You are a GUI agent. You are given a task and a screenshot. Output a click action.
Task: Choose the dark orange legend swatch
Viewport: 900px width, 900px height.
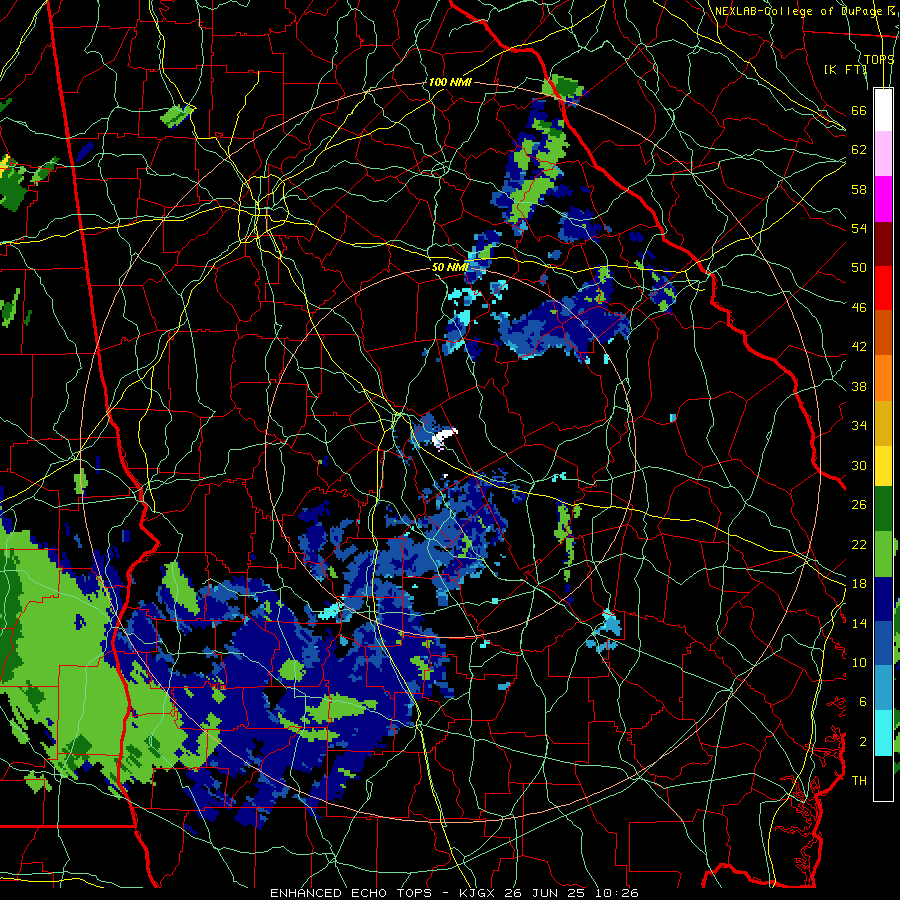tap(883, 332)
